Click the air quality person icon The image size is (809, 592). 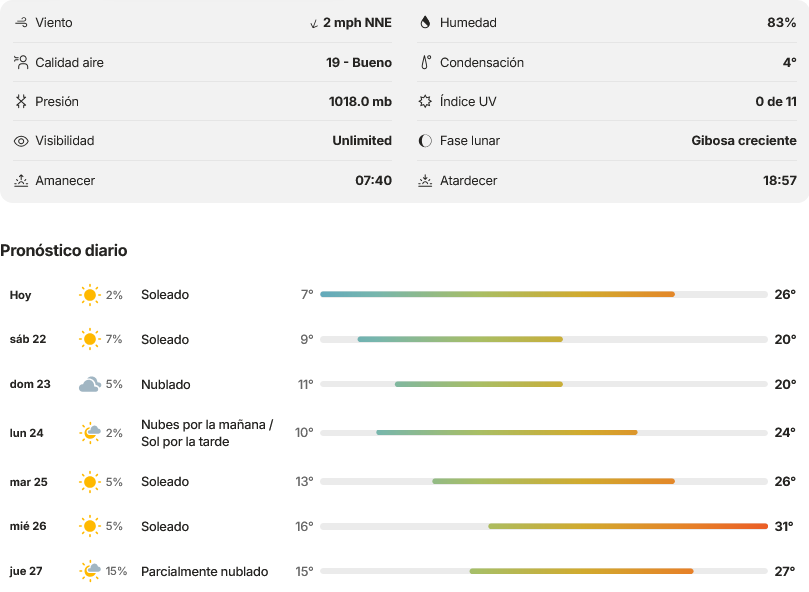21,62
